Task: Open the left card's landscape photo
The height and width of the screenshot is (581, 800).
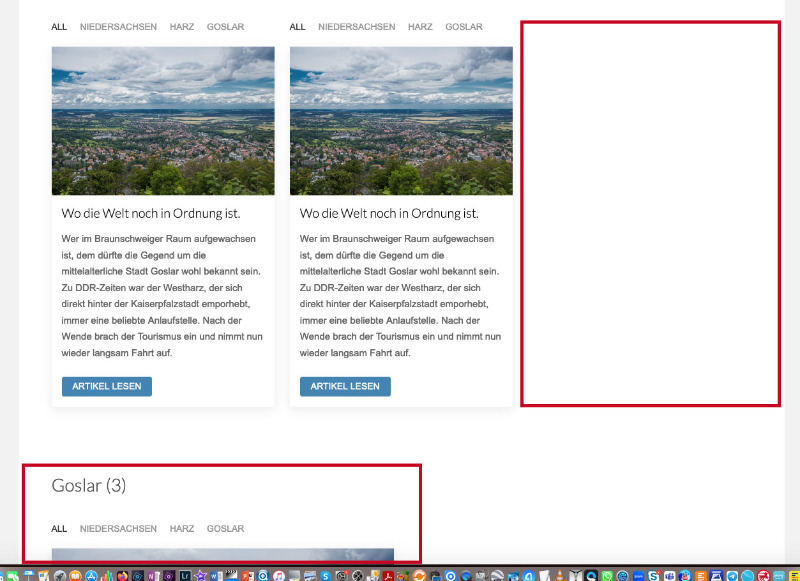Action: coord(163,121)
